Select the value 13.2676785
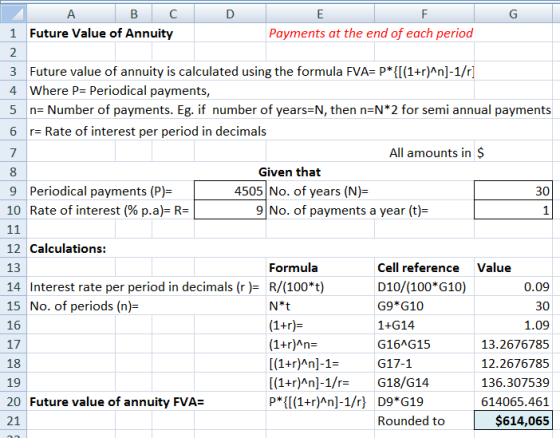This screenshot has height=438, width=560. (x=513, y=344)
